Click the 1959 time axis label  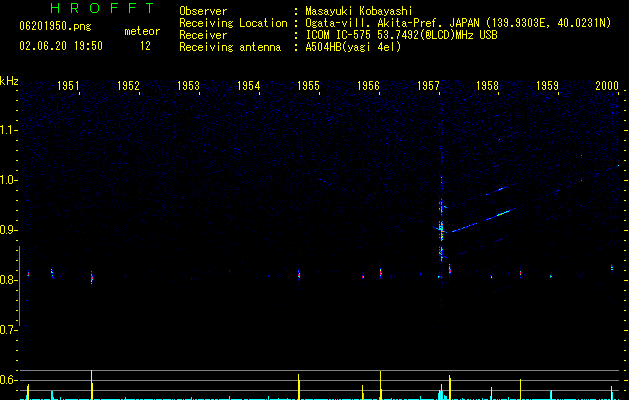pos(547,85)
